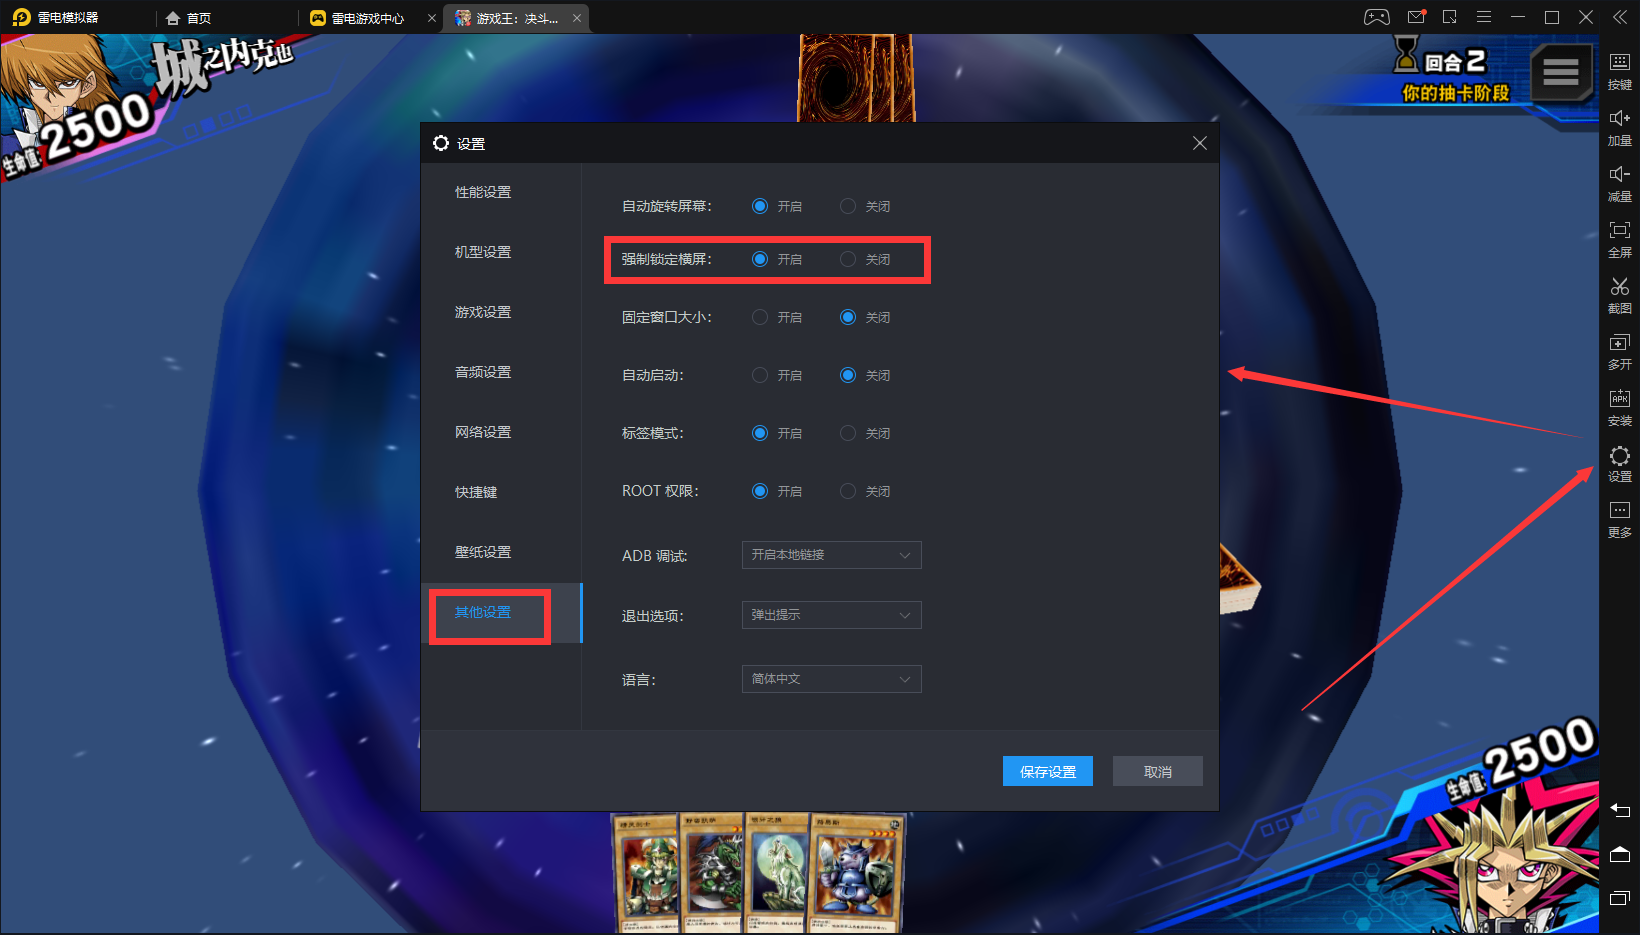The height and width of the screenshot is (935, 1640).
Task: Click the volume up (加量) icon
Action: [x=1619, y=124]
